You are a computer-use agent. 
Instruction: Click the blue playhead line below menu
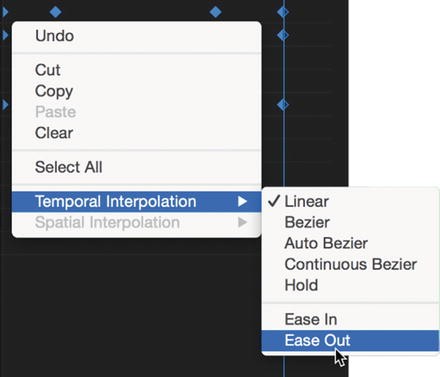click(x=284, y=366)
